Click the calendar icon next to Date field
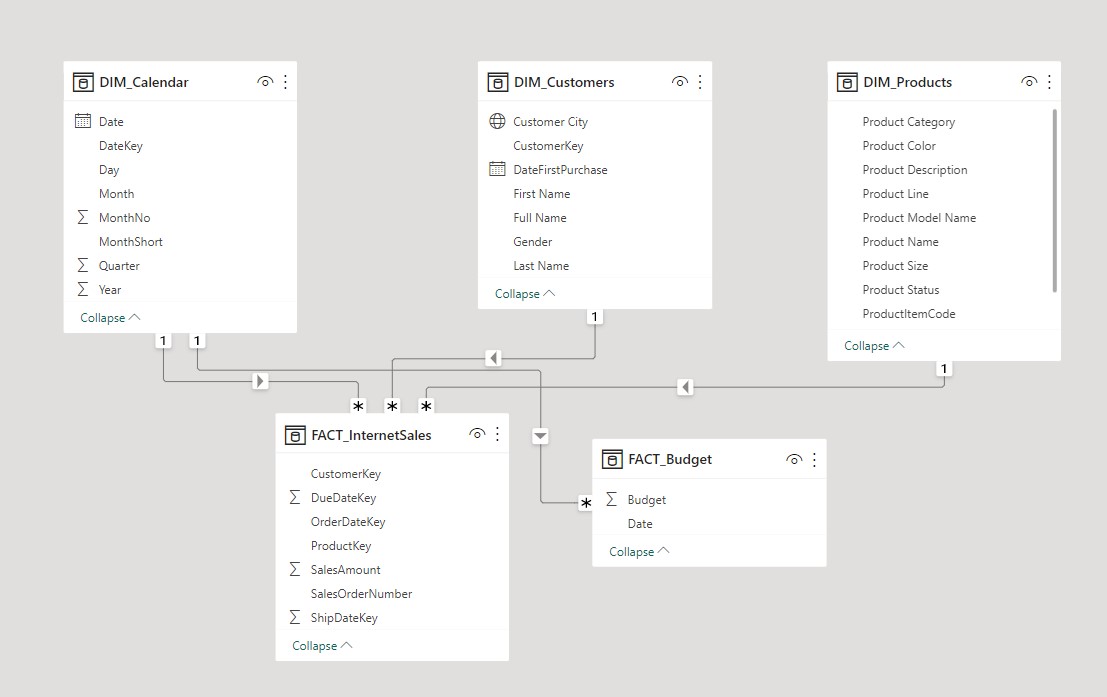 click(x=81, y=121)
